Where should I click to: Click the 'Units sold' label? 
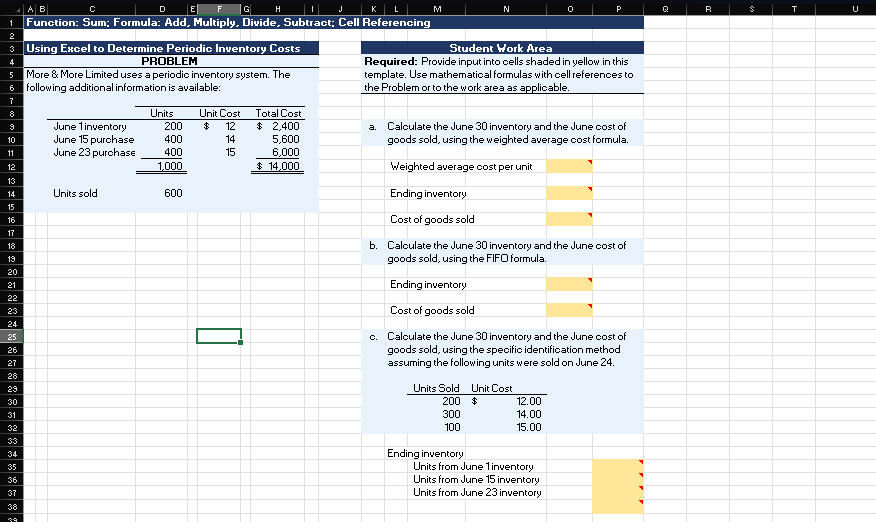(x=75, y=193)
